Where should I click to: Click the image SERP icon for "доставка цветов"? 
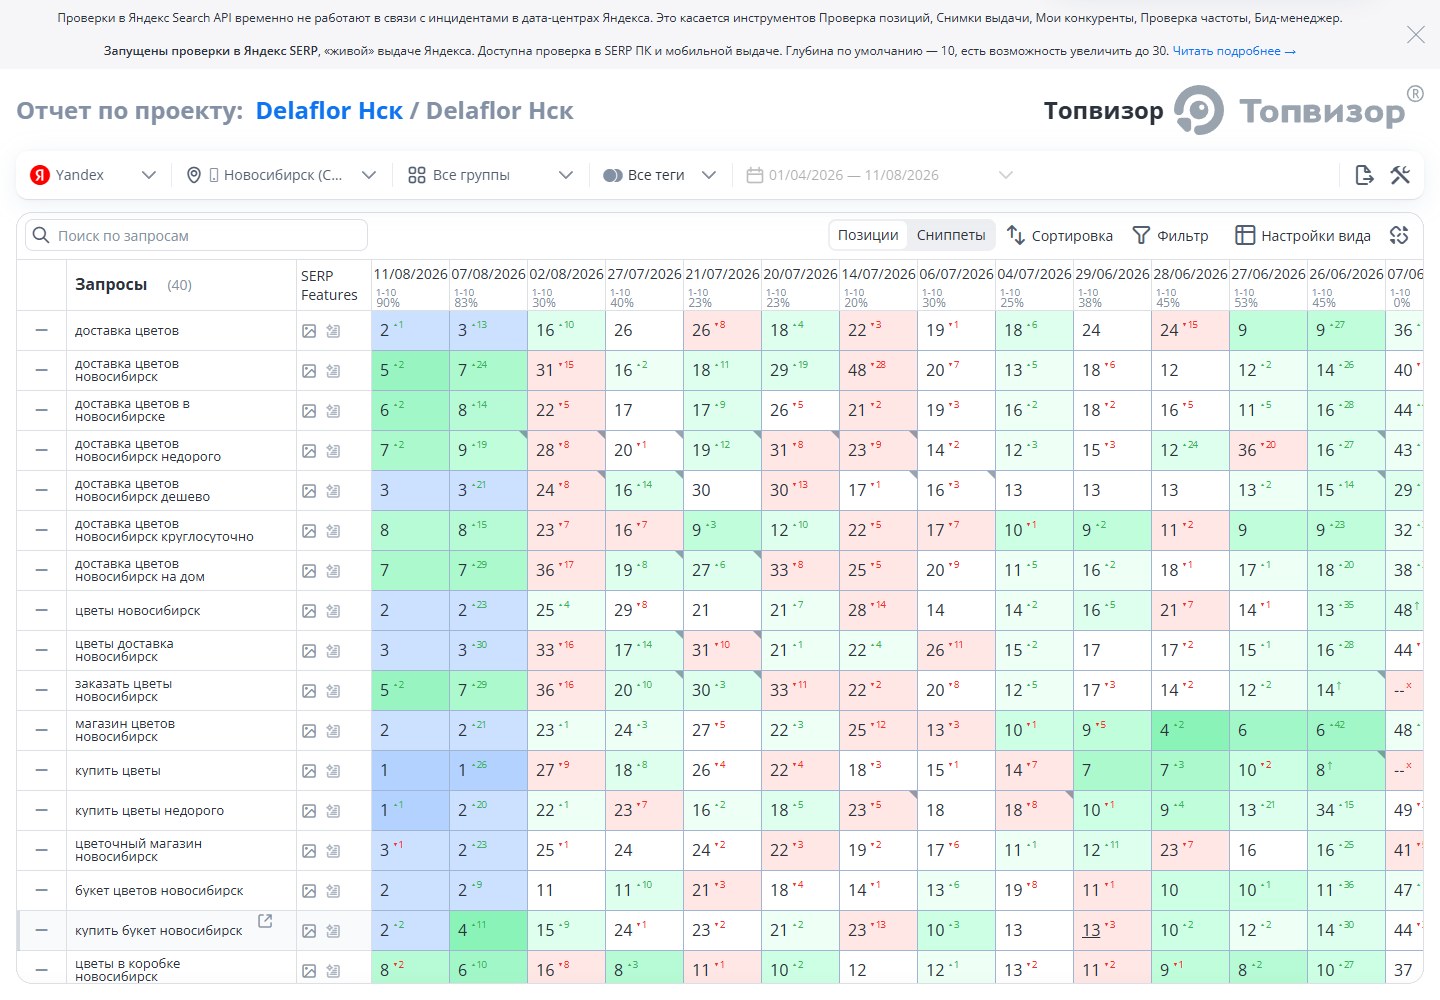click(309, 331)
